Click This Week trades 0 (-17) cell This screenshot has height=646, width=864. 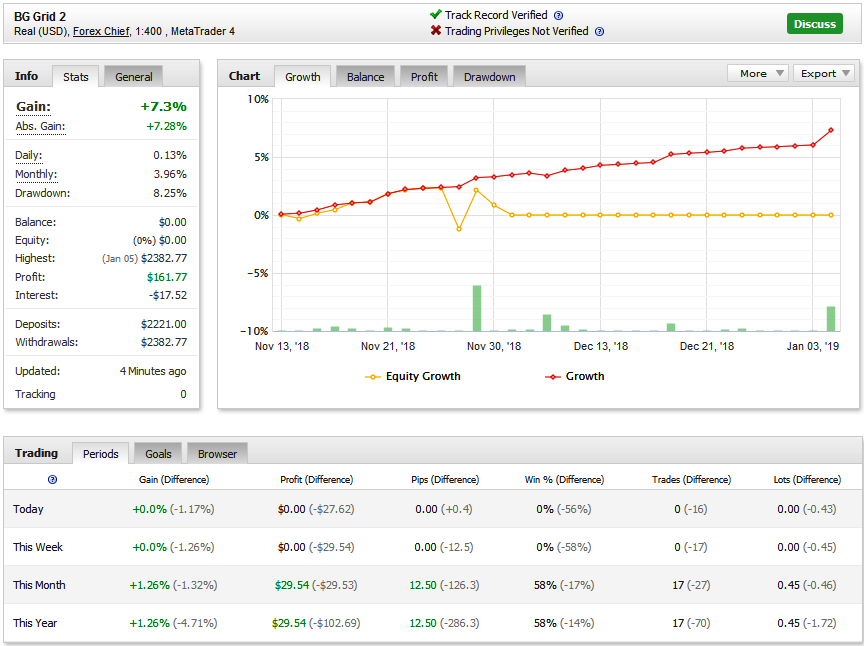691,547
